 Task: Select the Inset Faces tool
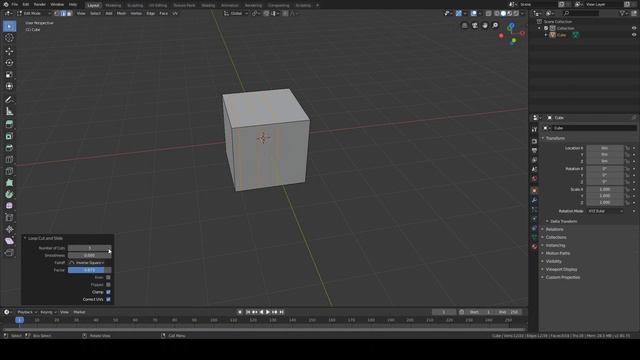pos(9,136)
